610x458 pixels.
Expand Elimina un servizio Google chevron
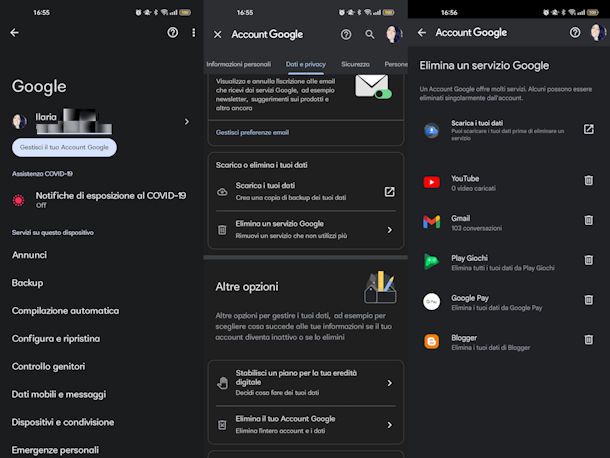(389, 230)
